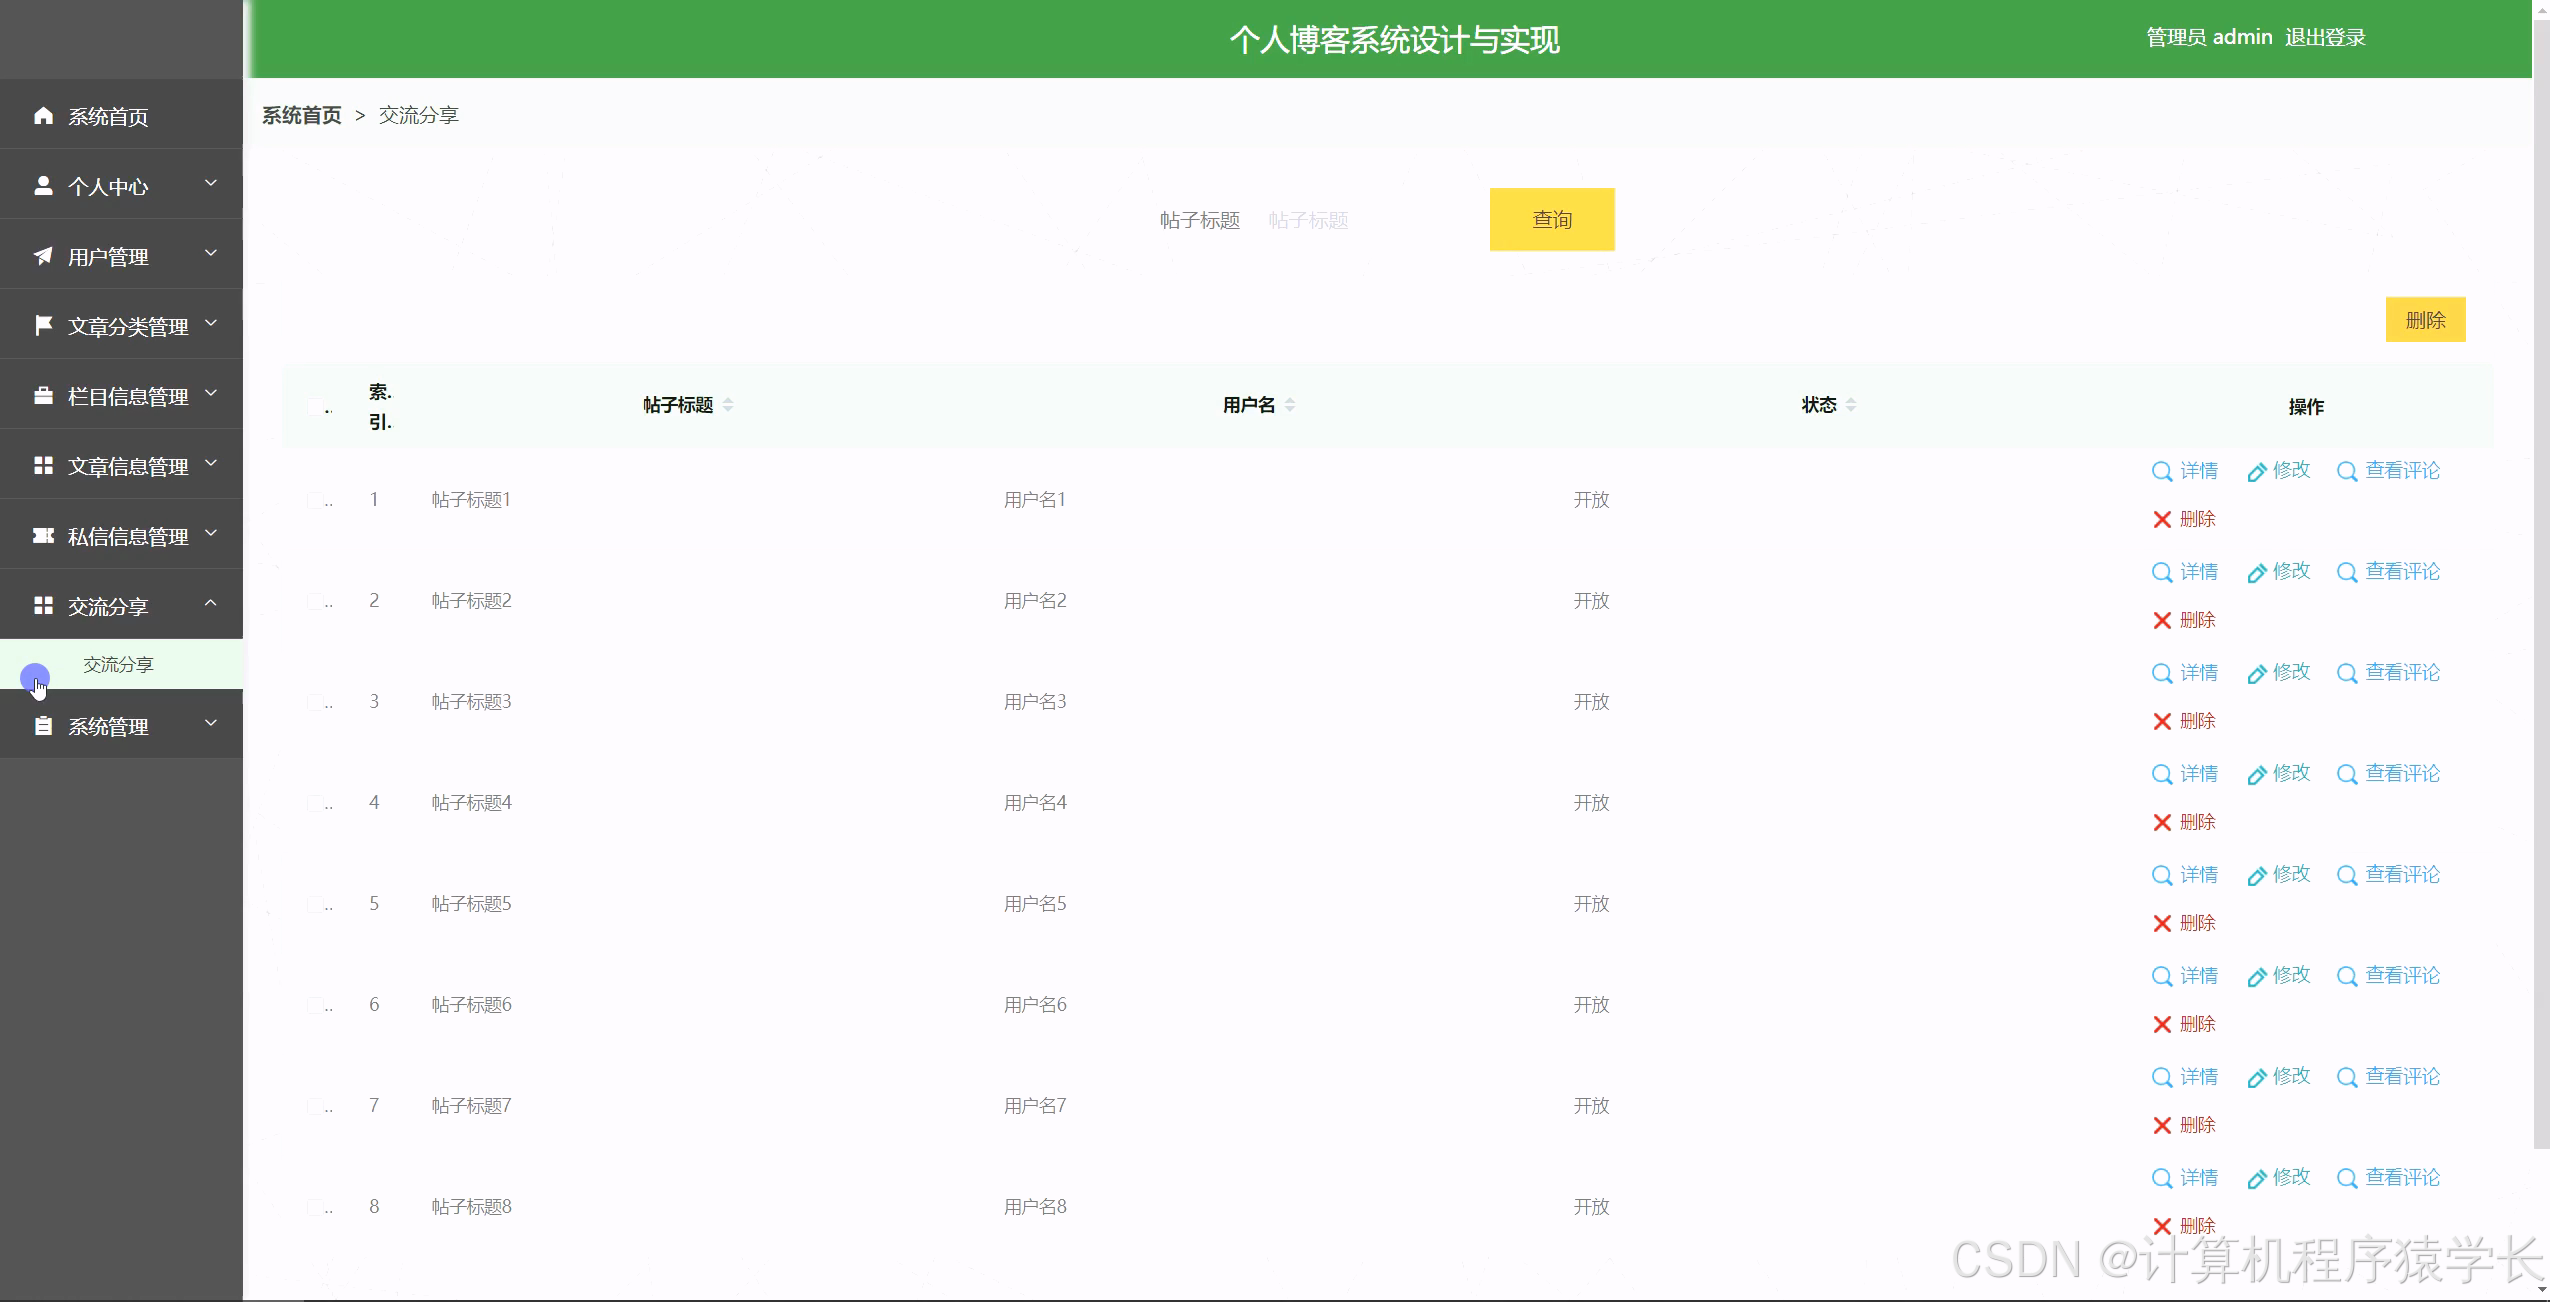Click the home icon beside 系统首页
Viewport: 2550px width, 1302px height.
43,115
